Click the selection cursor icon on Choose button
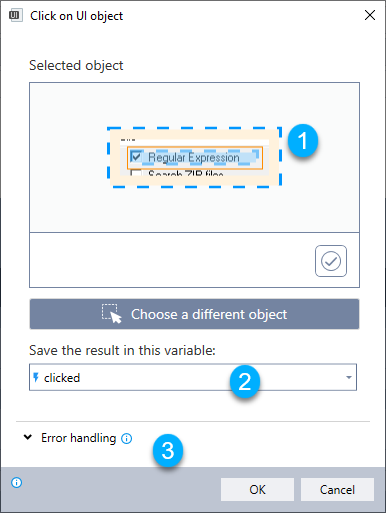Image resolution: width=386 pixels, height=513 pixels. click(x=112, y=313)
